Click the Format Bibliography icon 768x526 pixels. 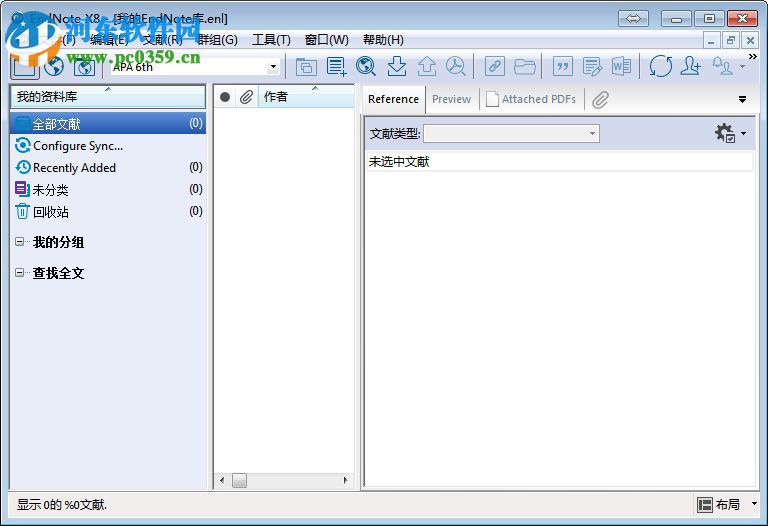pyautogui.click(x=592, y=67)
